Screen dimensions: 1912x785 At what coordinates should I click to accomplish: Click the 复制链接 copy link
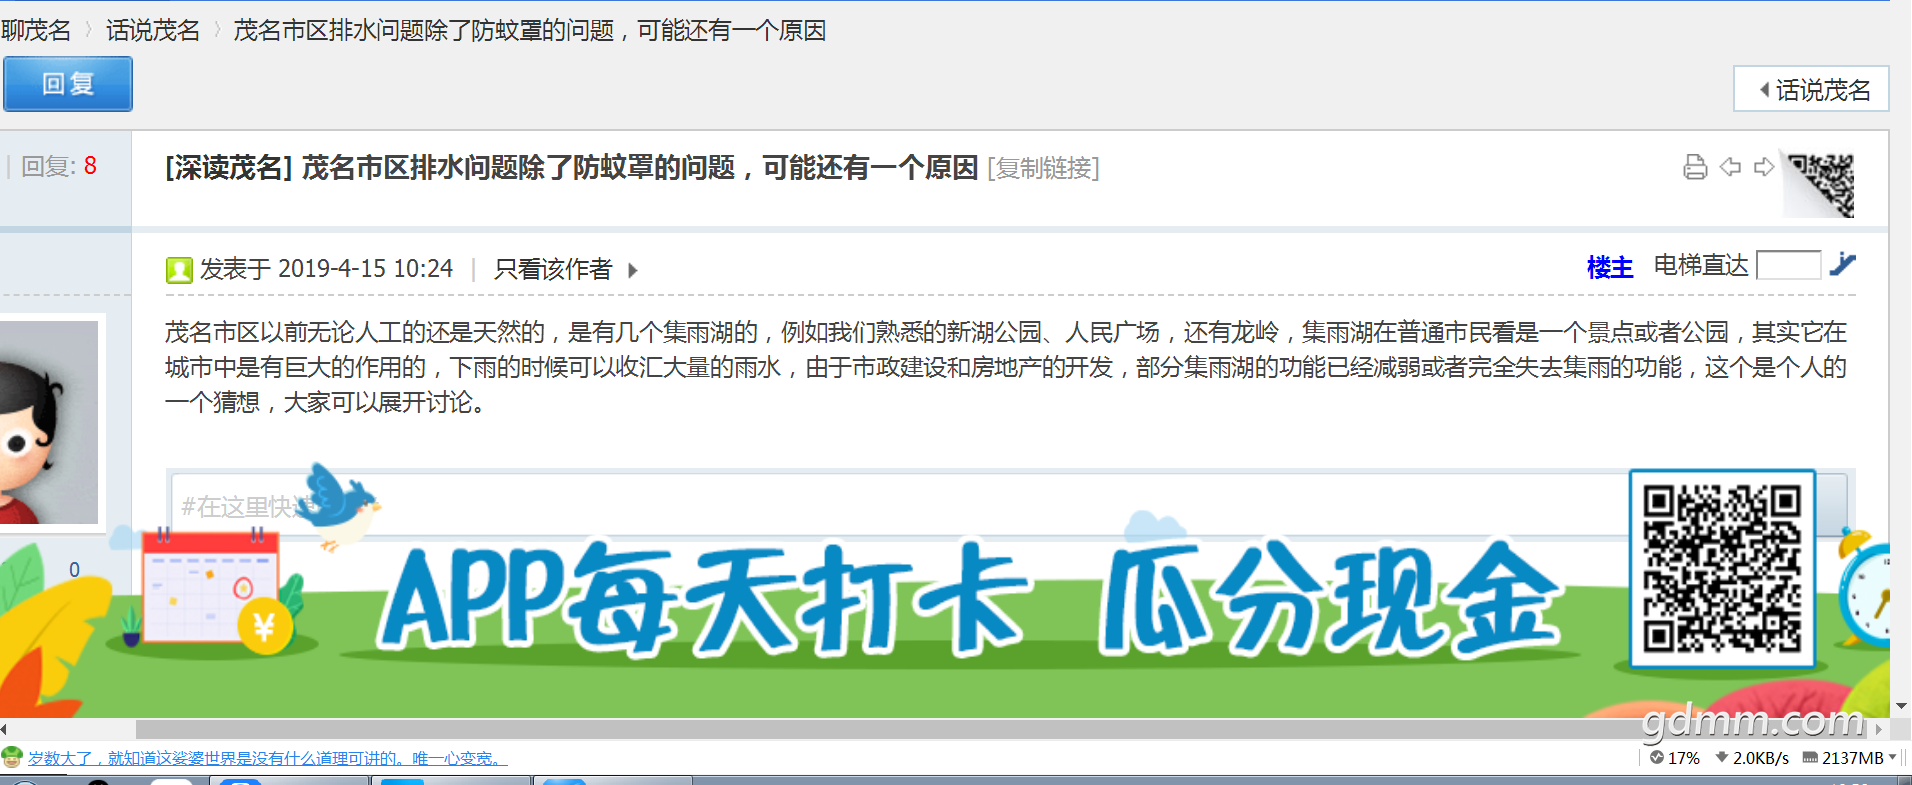point(1043,168)
